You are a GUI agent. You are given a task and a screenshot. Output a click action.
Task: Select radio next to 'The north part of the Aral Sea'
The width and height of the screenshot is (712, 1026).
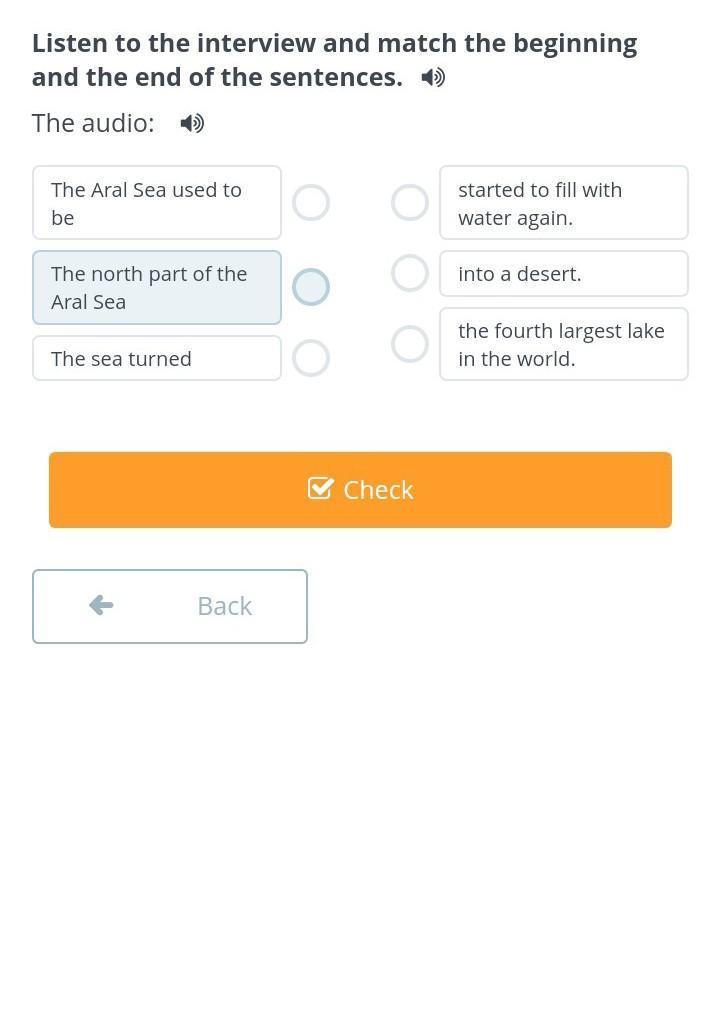(311, 287)
